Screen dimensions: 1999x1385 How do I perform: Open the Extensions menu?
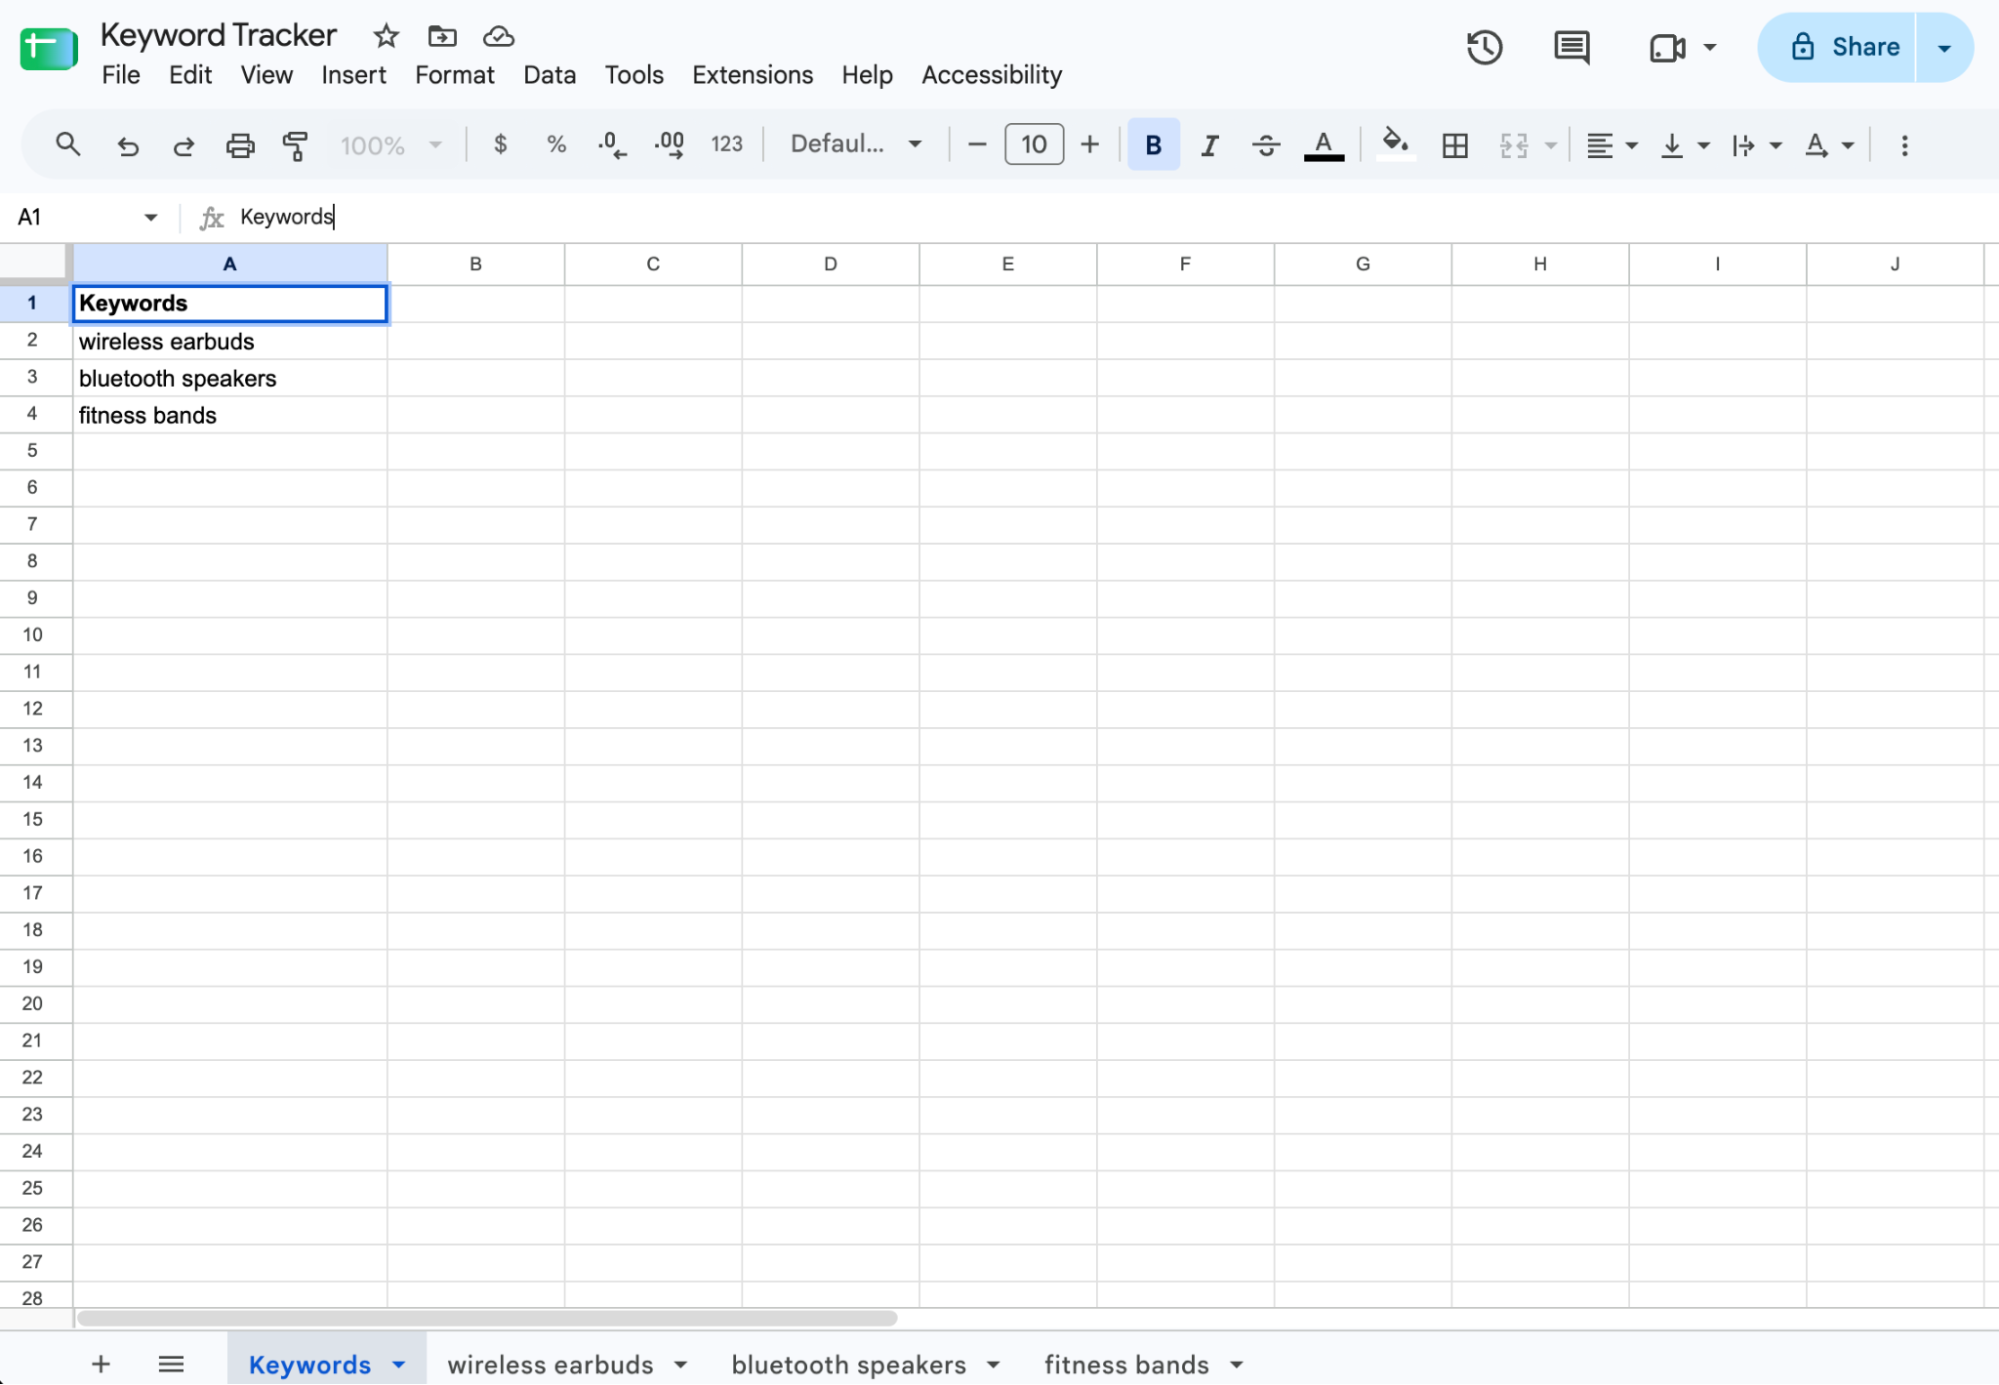tap(752, 75)
